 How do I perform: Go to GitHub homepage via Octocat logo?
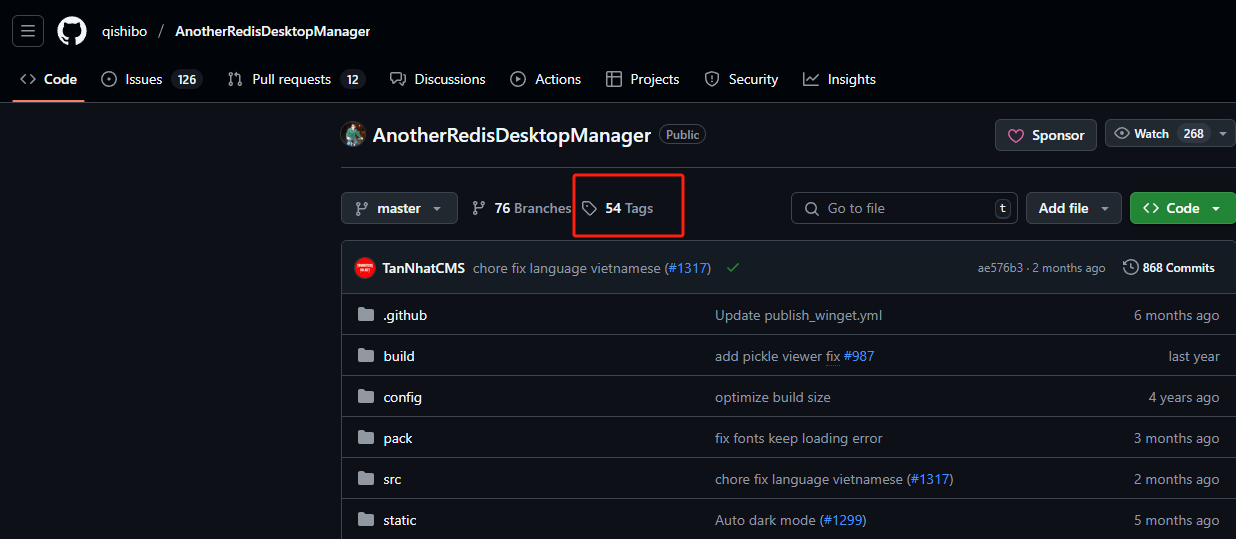pos(72,31)
